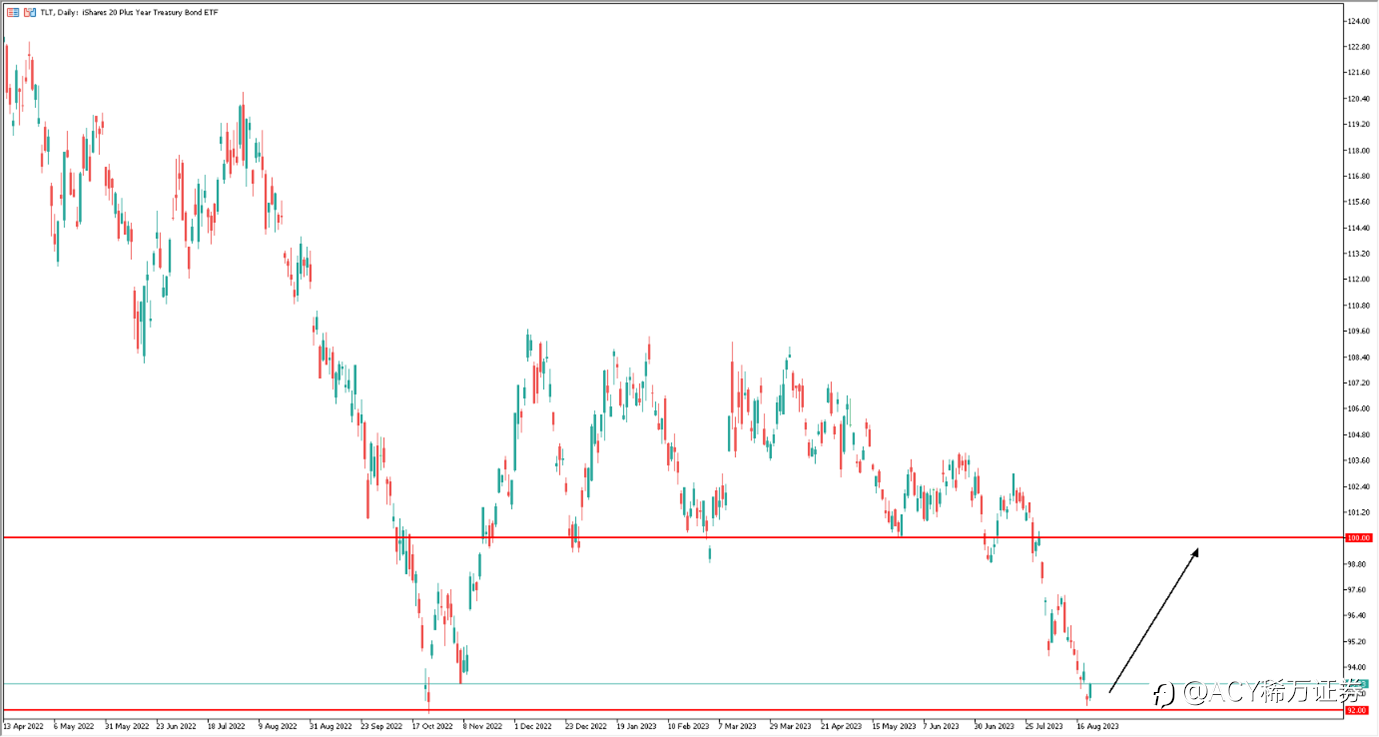
Task: Click the '13 Apr 2022' date axis label
Action: [x=23, y=727]
